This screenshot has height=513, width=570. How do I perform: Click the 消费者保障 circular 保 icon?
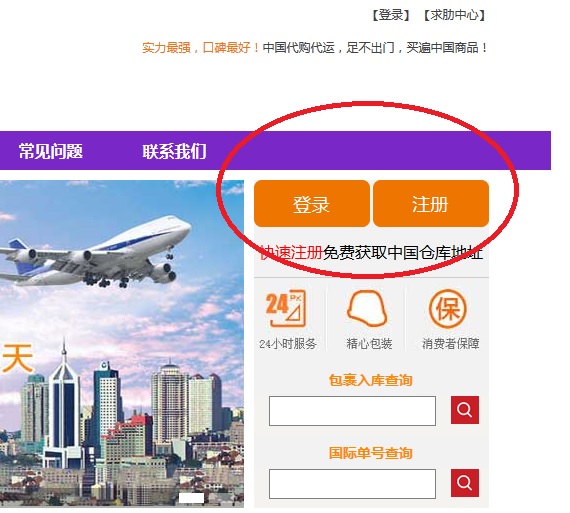pos(447,309)
